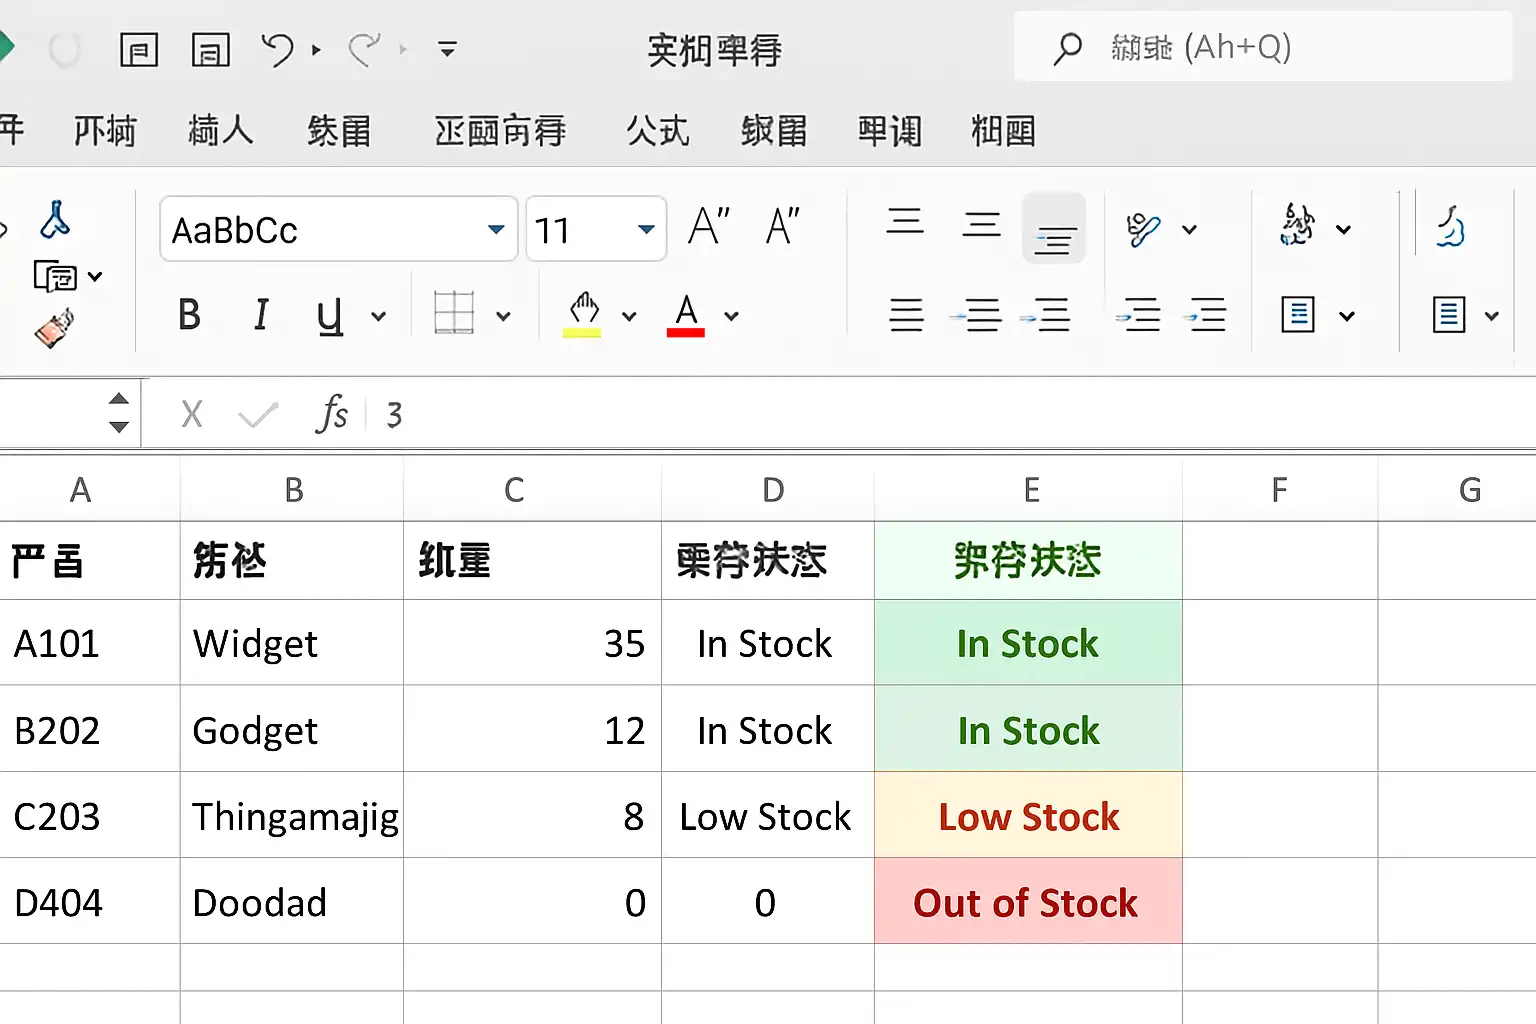Screen dimensions: 1536x1024
Task: Click the Cut scissors icon
Action: [54, 220]
